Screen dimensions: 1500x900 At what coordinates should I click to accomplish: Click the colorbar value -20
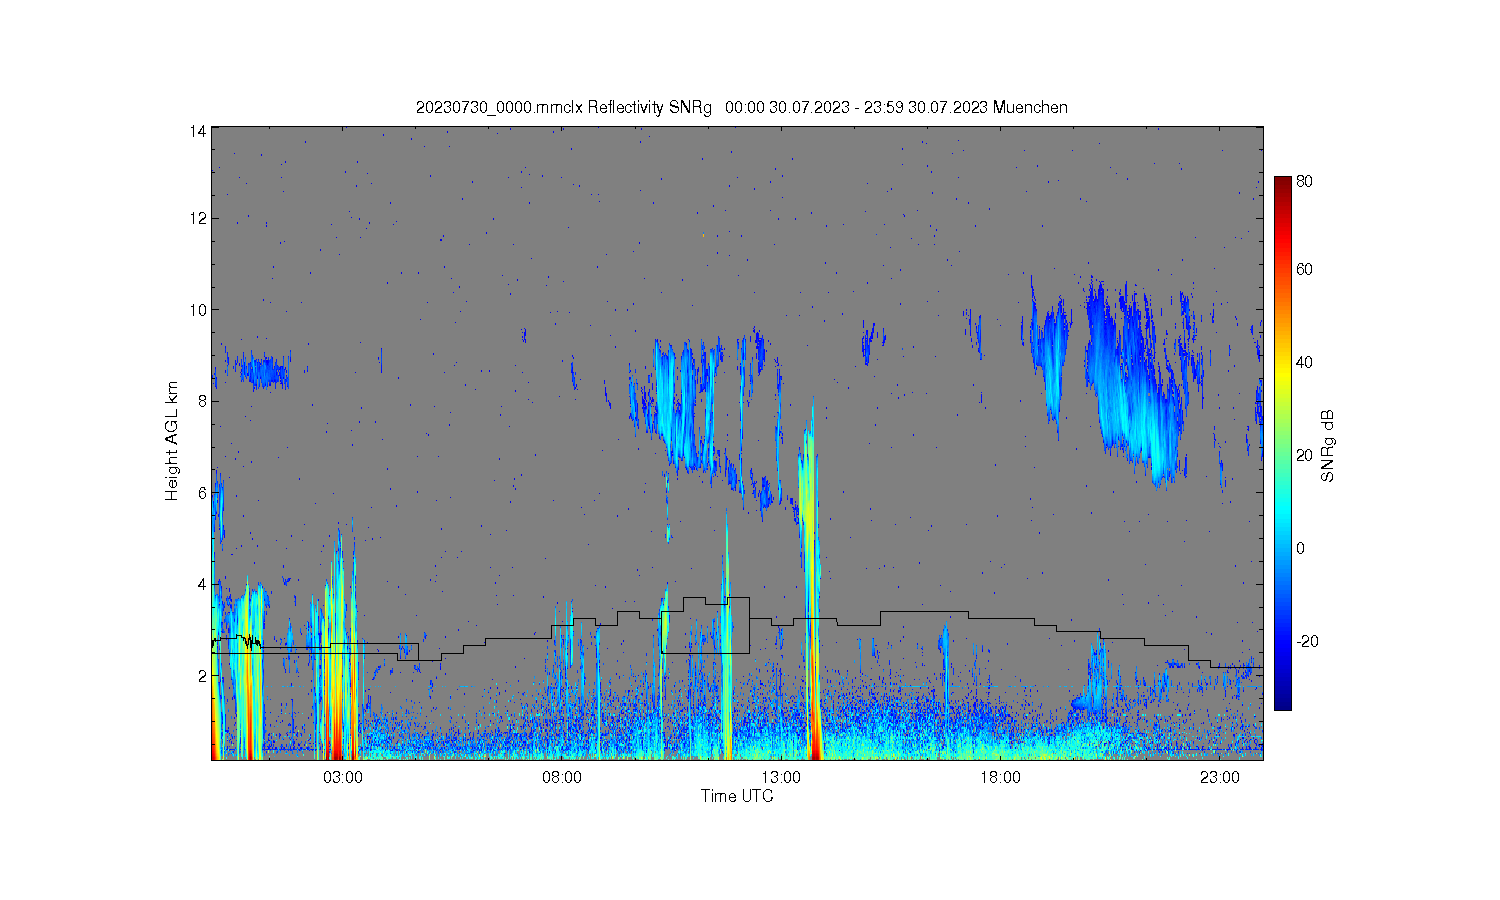click(1306, 641)
